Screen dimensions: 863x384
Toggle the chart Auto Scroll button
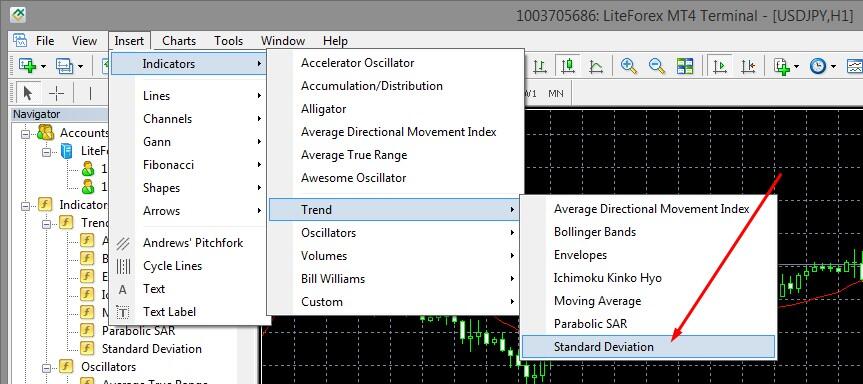tap(719, 66)
